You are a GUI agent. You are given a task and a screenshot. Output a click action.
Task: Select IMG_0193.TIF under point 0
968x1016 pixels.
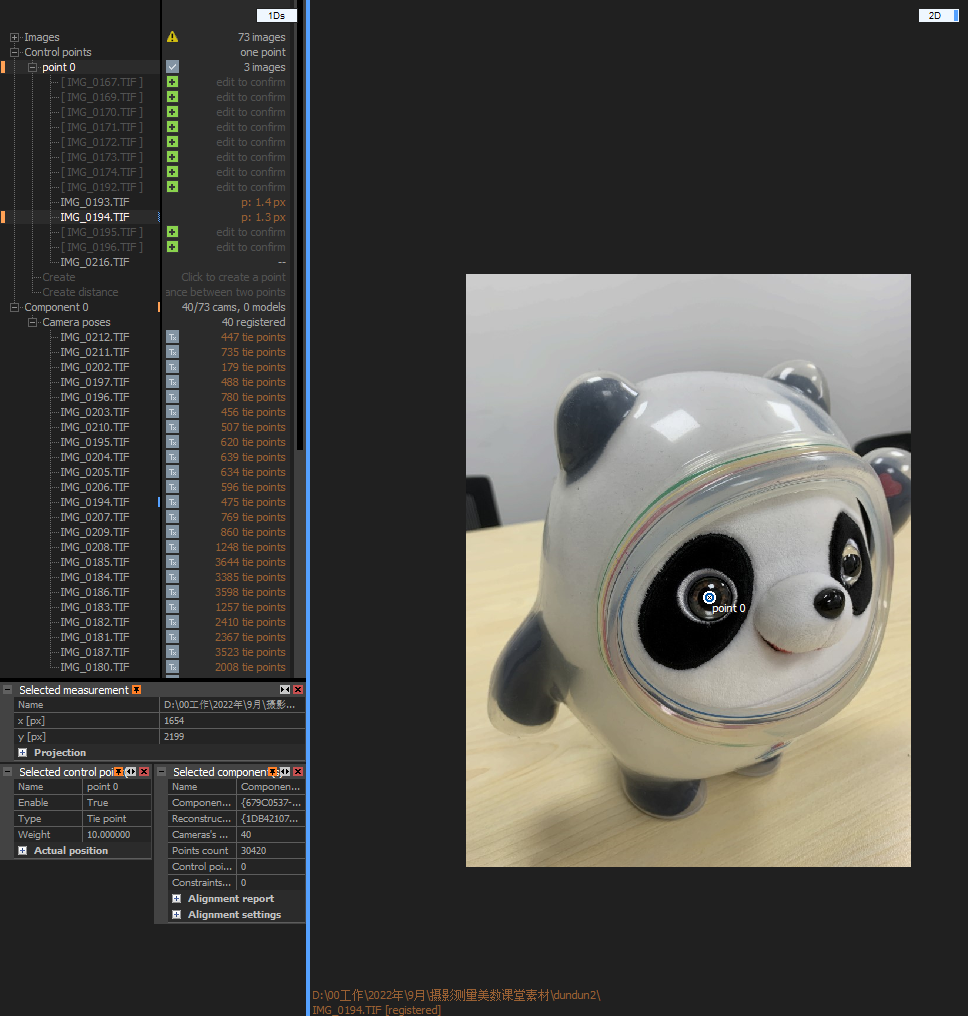click(95, 202)
